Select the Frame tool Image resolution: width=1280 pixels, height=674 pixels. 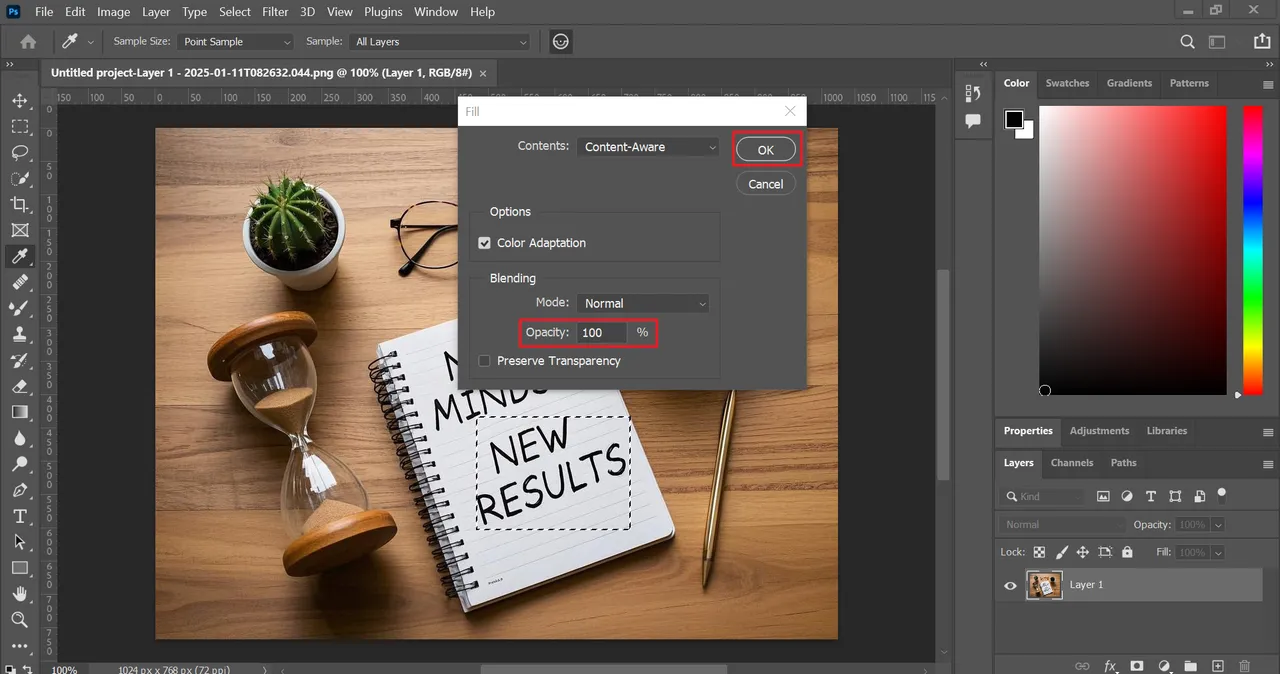point(19,231)
